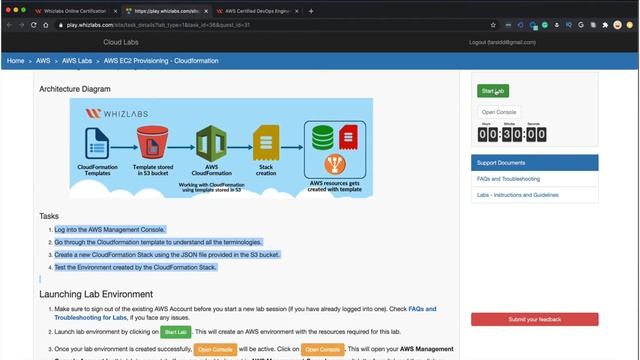Image resolution: width=640 pixels, height=360 pixels.
Task: Click the inline green Start Lab button
Action: pos(176,332)
